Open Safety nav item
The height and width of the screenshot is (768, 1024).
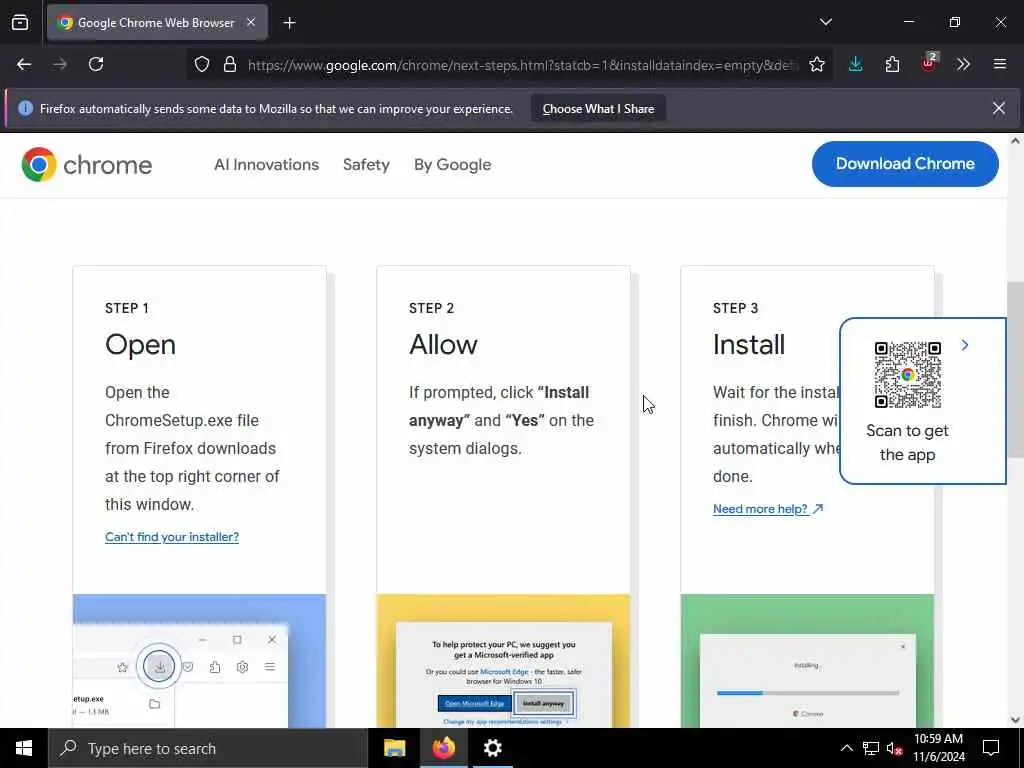(366, 165)
